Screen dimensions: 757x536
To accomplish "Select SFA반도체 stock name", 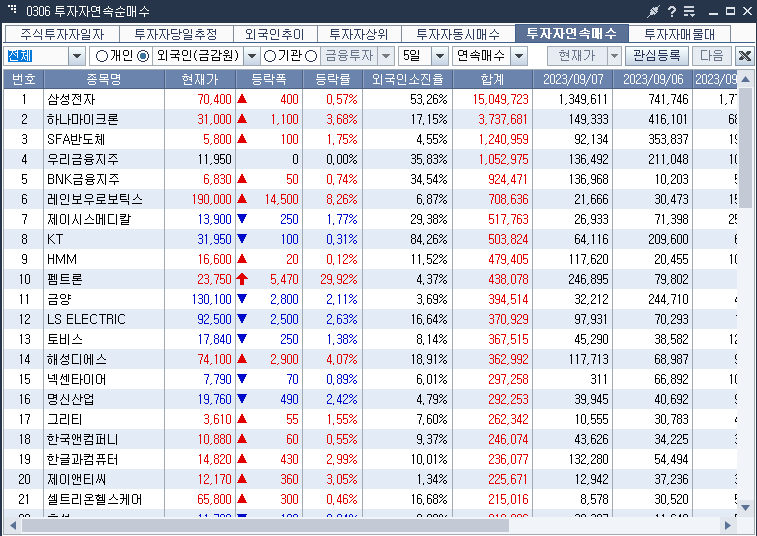I will point(76,140).
